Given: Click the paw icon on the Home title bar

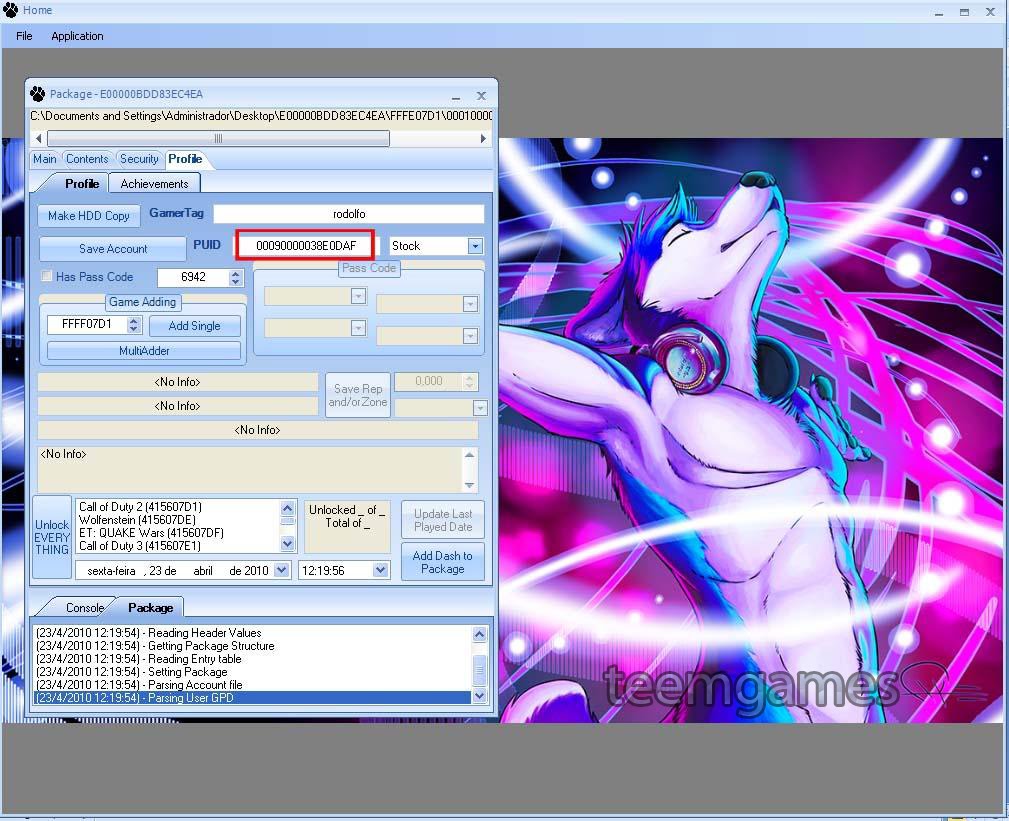Looking at the screenshot, I should point(12,10).
